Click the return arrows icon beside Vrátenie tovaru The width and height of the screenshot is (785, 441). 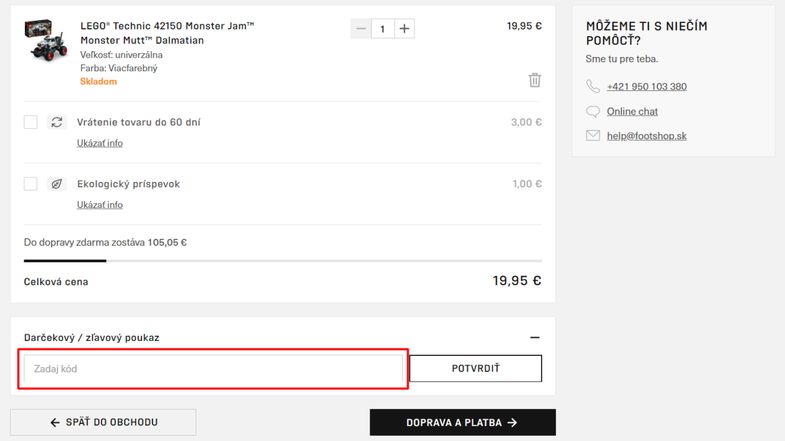pyautogui.click(x=57, y=122)
